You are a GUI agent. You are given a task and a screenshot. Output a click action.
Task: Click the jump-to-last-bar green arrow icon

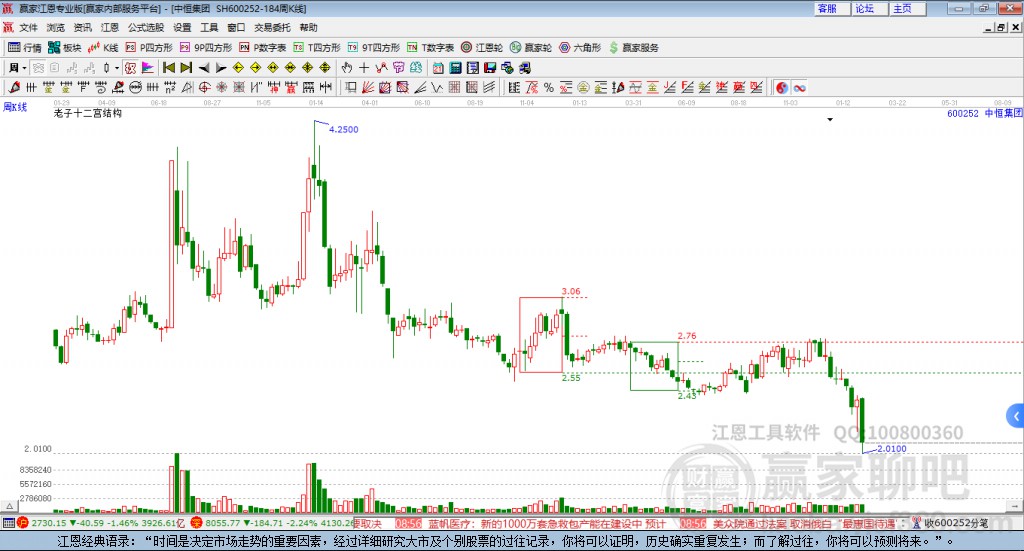click(186, 68)
